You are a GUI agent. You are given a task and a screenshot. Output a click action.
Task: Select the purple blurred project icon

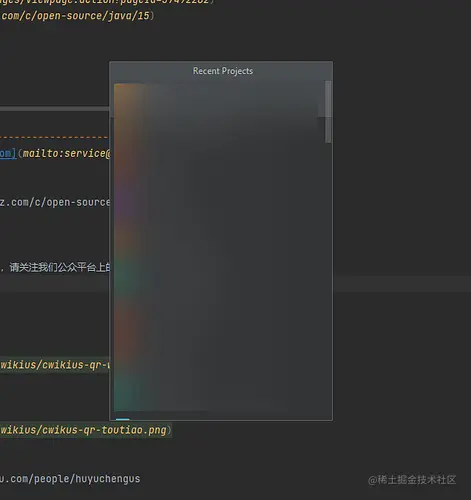tap(127, 200)
